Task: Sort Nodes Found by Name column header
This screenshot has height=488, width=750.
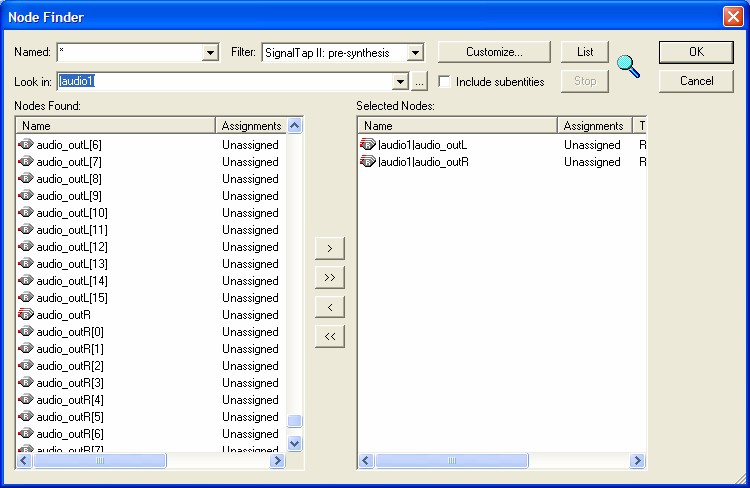Action: point(115,126)
